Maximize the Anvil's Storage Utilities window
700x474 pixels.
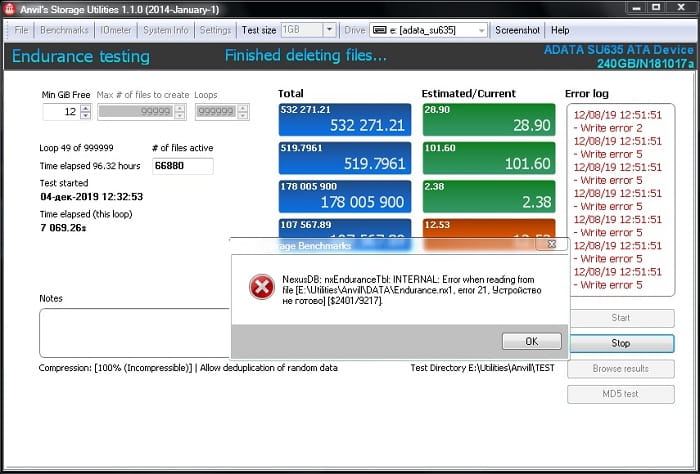coord(656,8)
